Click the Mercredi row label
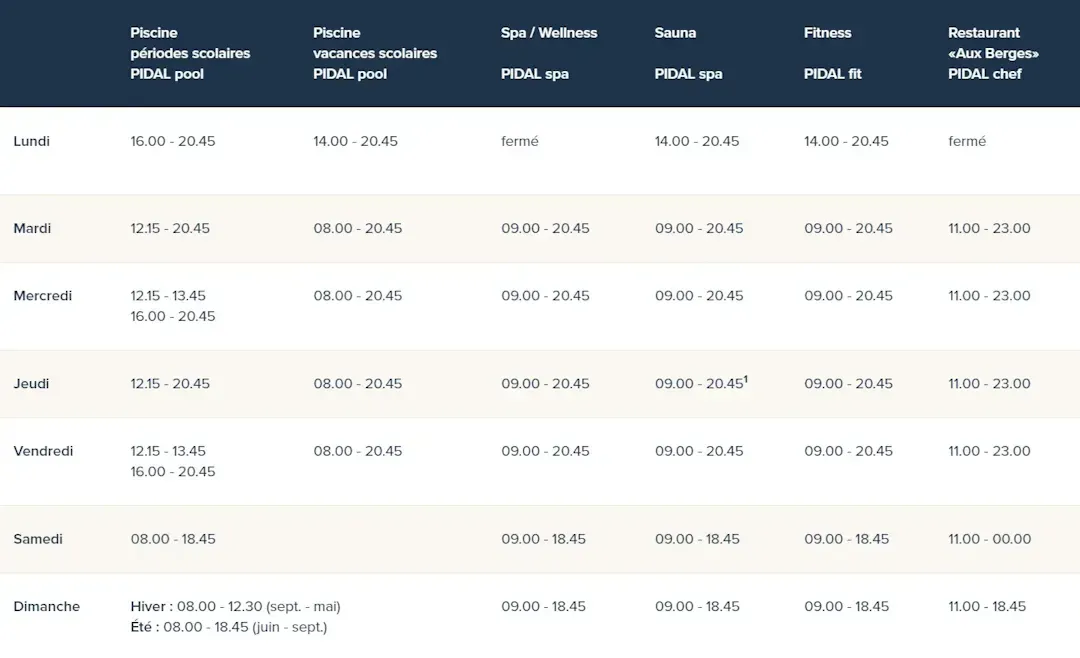1080x658 pixels. (x=43, y=296)
